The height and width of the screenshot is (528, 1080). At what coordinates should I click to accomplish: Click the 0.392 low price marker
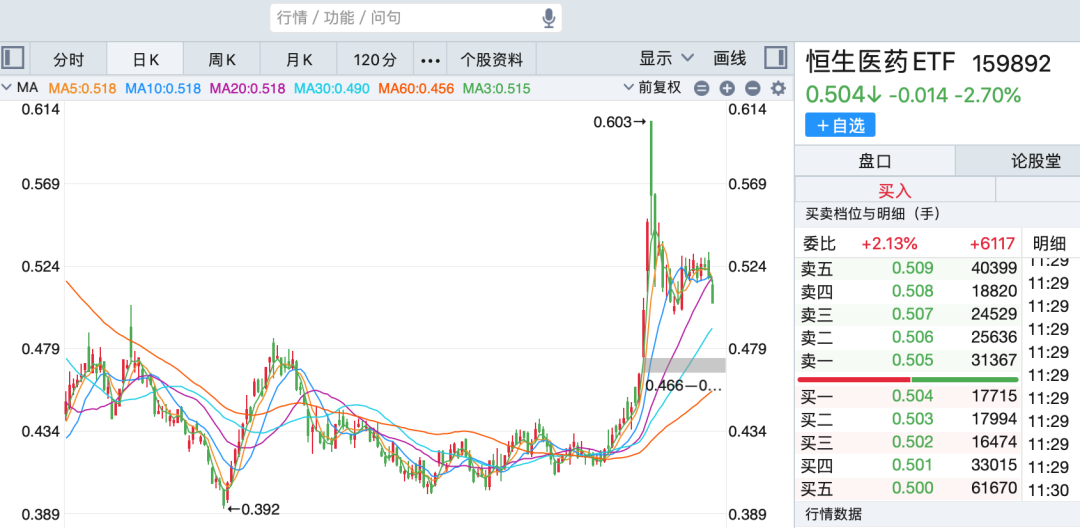point(253,509)
